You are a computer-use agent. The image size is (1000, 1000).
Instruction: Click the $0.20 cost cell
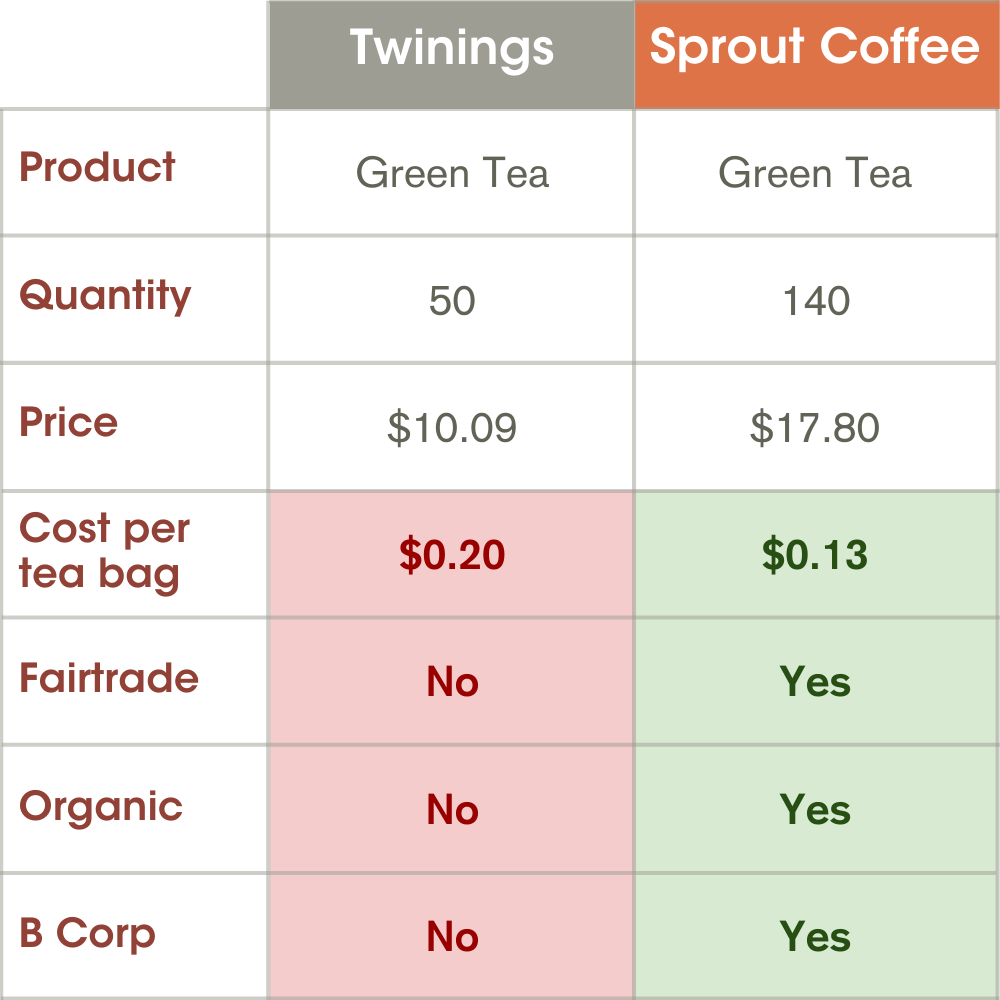[x=452, y=555]
